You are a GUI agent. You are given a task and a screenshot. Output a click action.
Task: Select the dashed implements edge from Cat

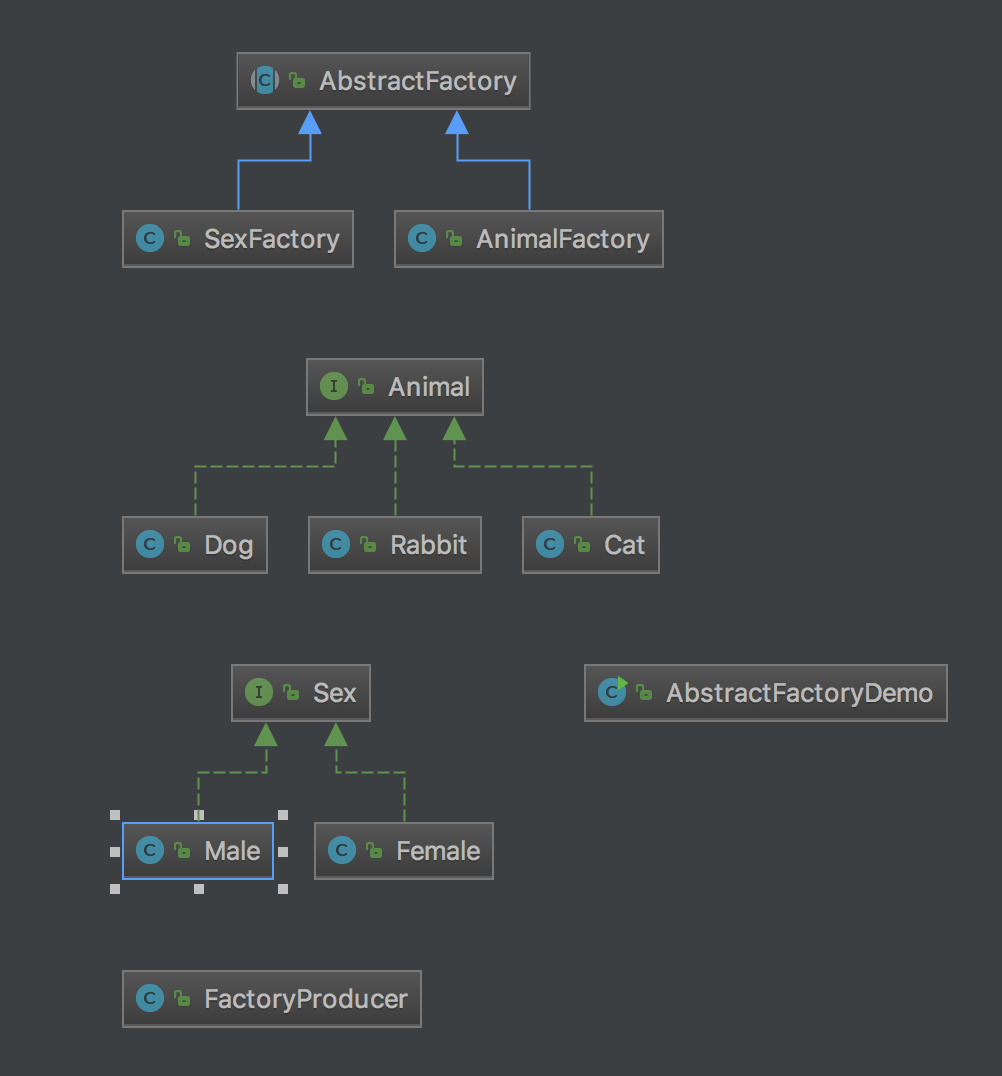(523, 467)
